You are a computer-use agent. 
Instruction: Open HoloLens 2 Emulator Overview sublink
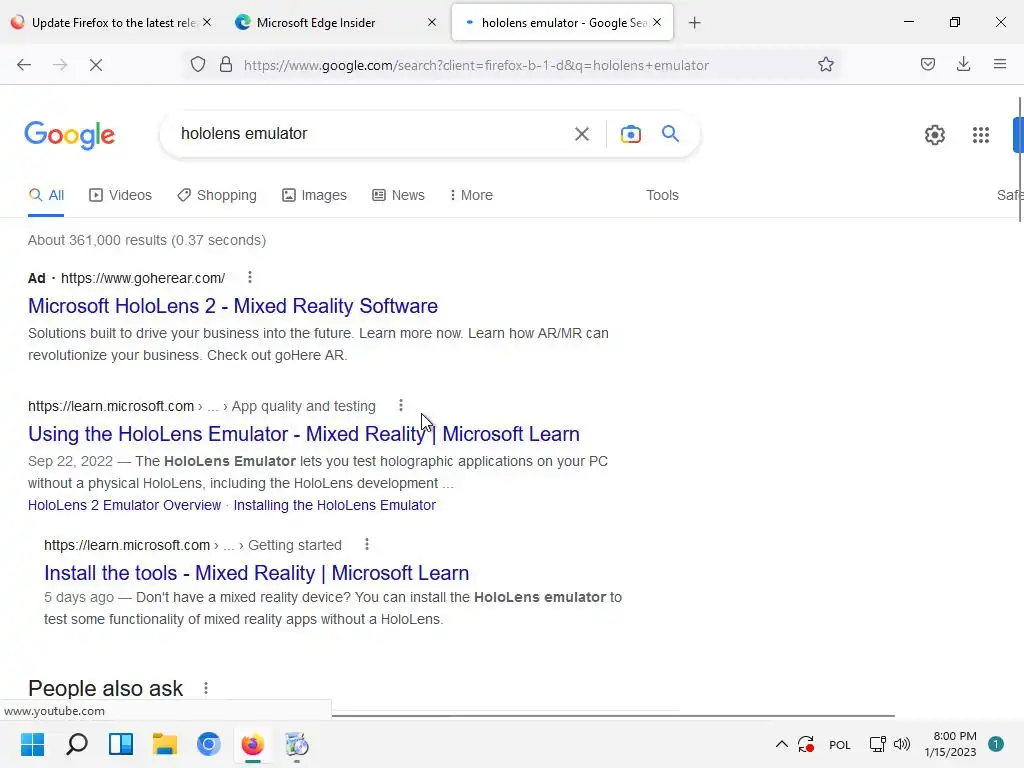[x=125, y=505]
